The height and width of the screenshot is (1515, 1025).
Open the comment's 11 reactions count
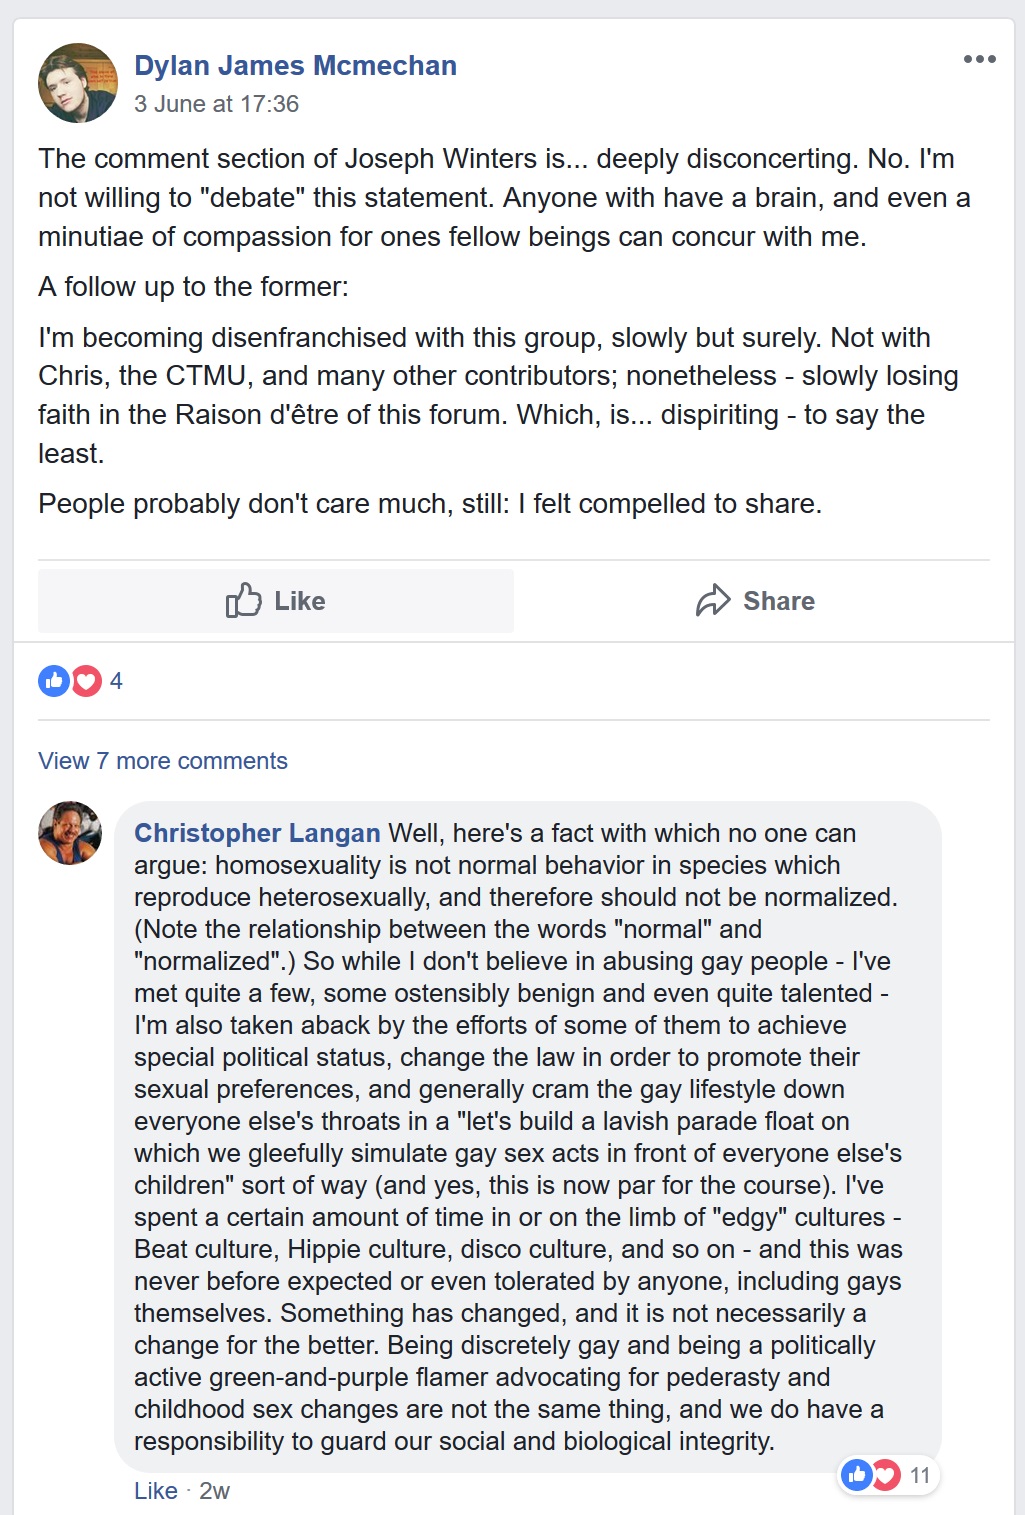920,1475
